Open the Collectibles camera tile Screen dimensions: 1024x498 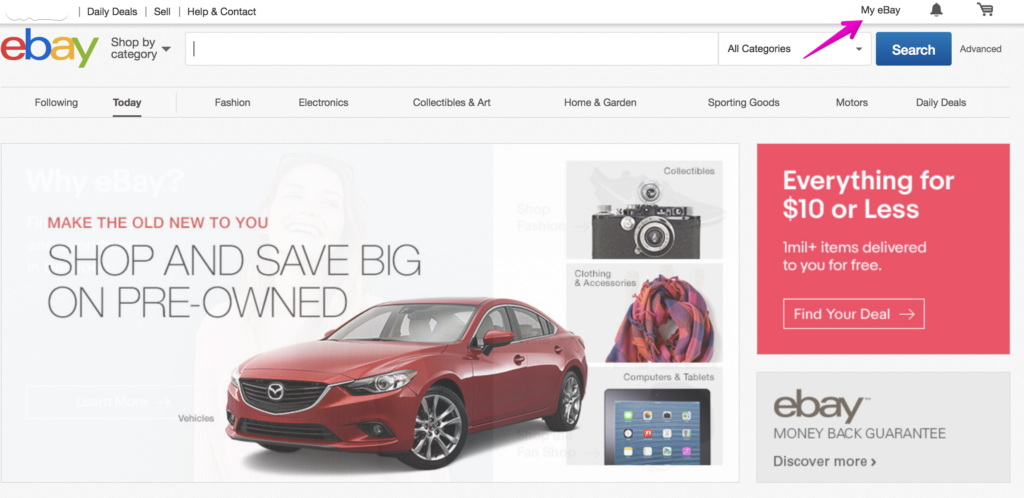pos(645,210)
